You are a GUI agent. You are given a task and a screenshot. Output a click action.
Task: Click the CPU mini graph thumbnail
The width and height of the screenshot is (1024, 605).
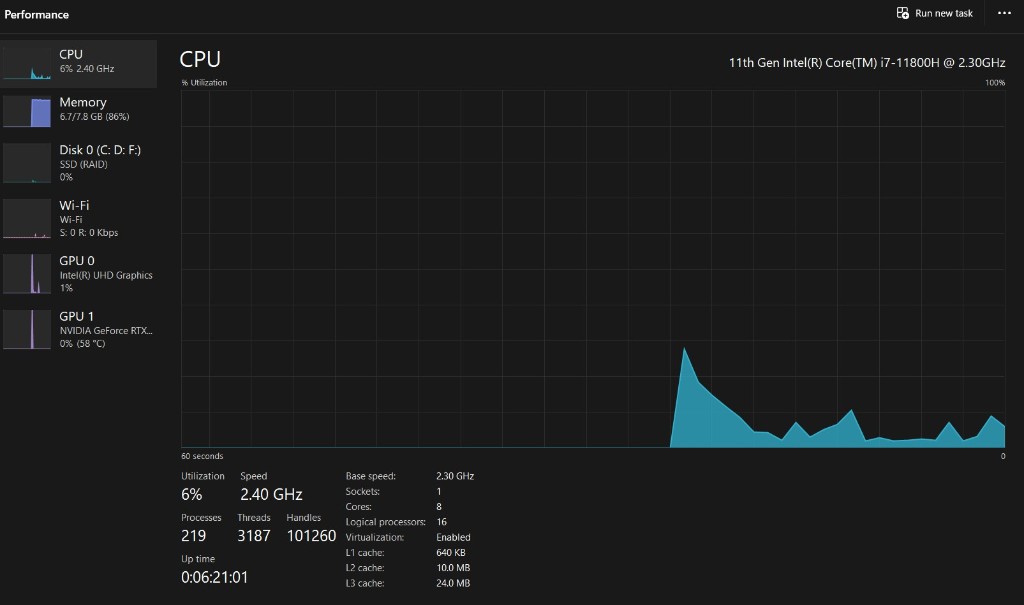[x=27, y=64]
